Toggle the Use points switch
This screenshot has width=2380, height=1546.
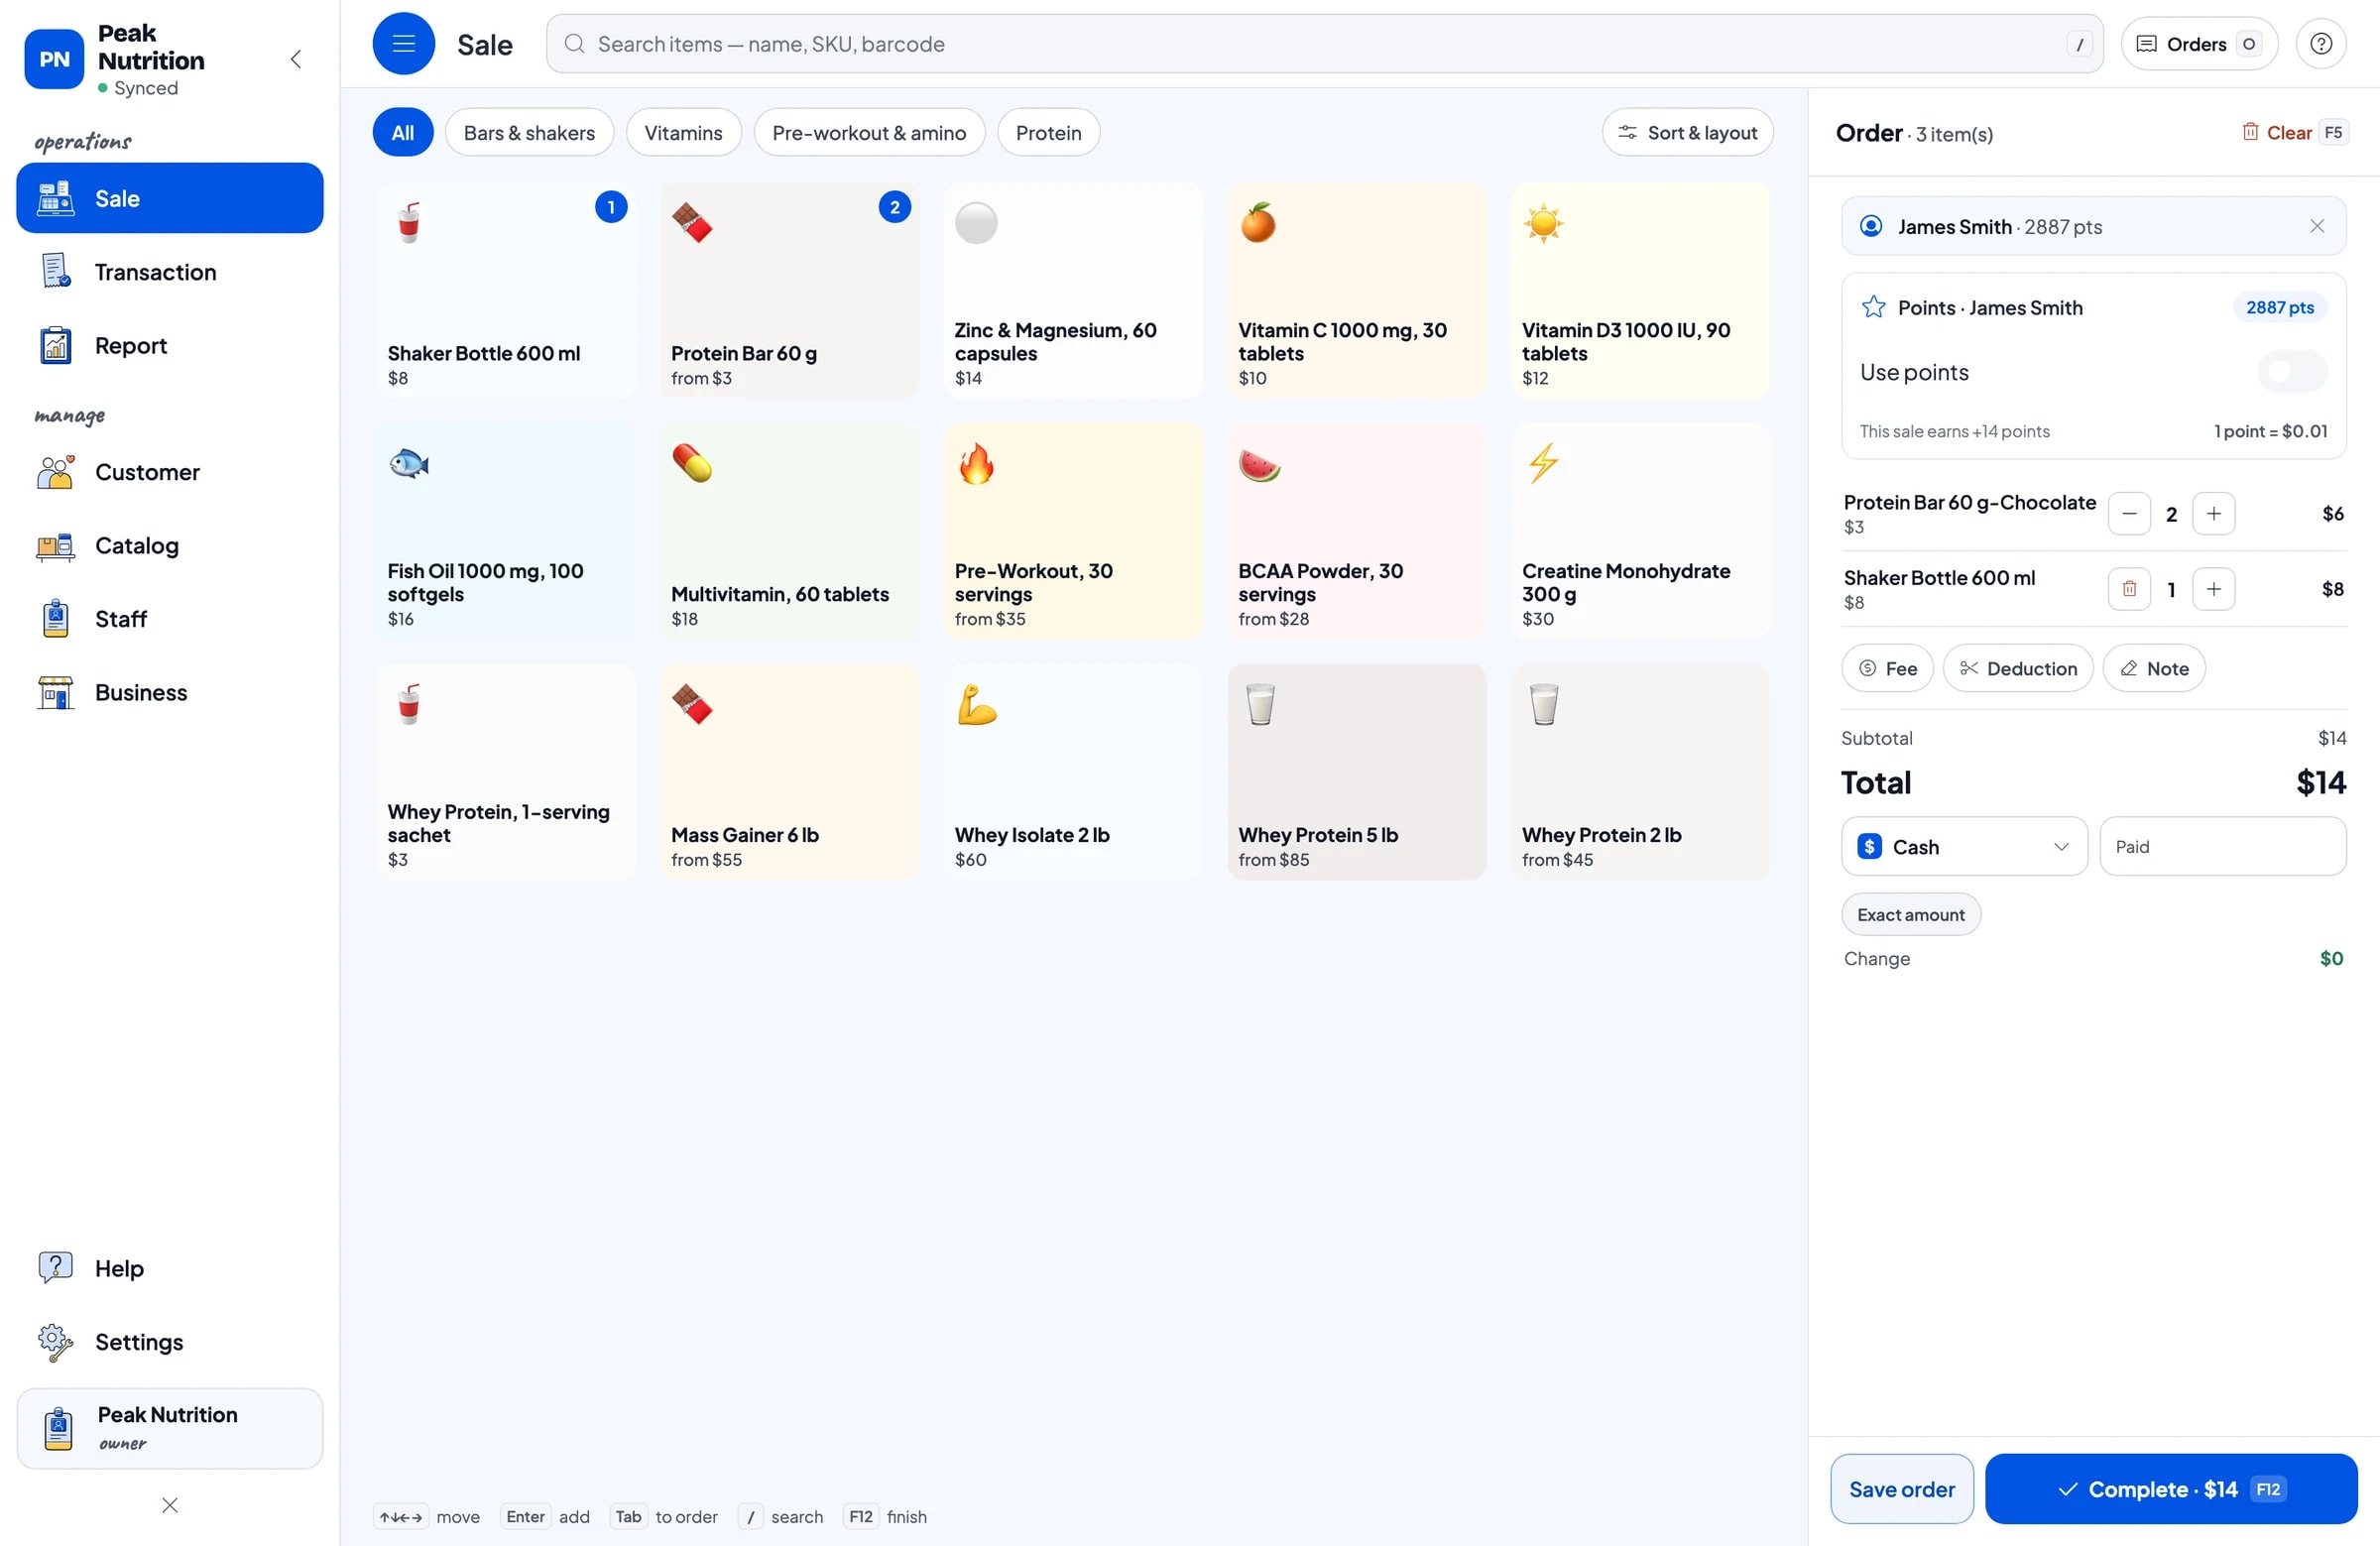[x=2291, y=372]
